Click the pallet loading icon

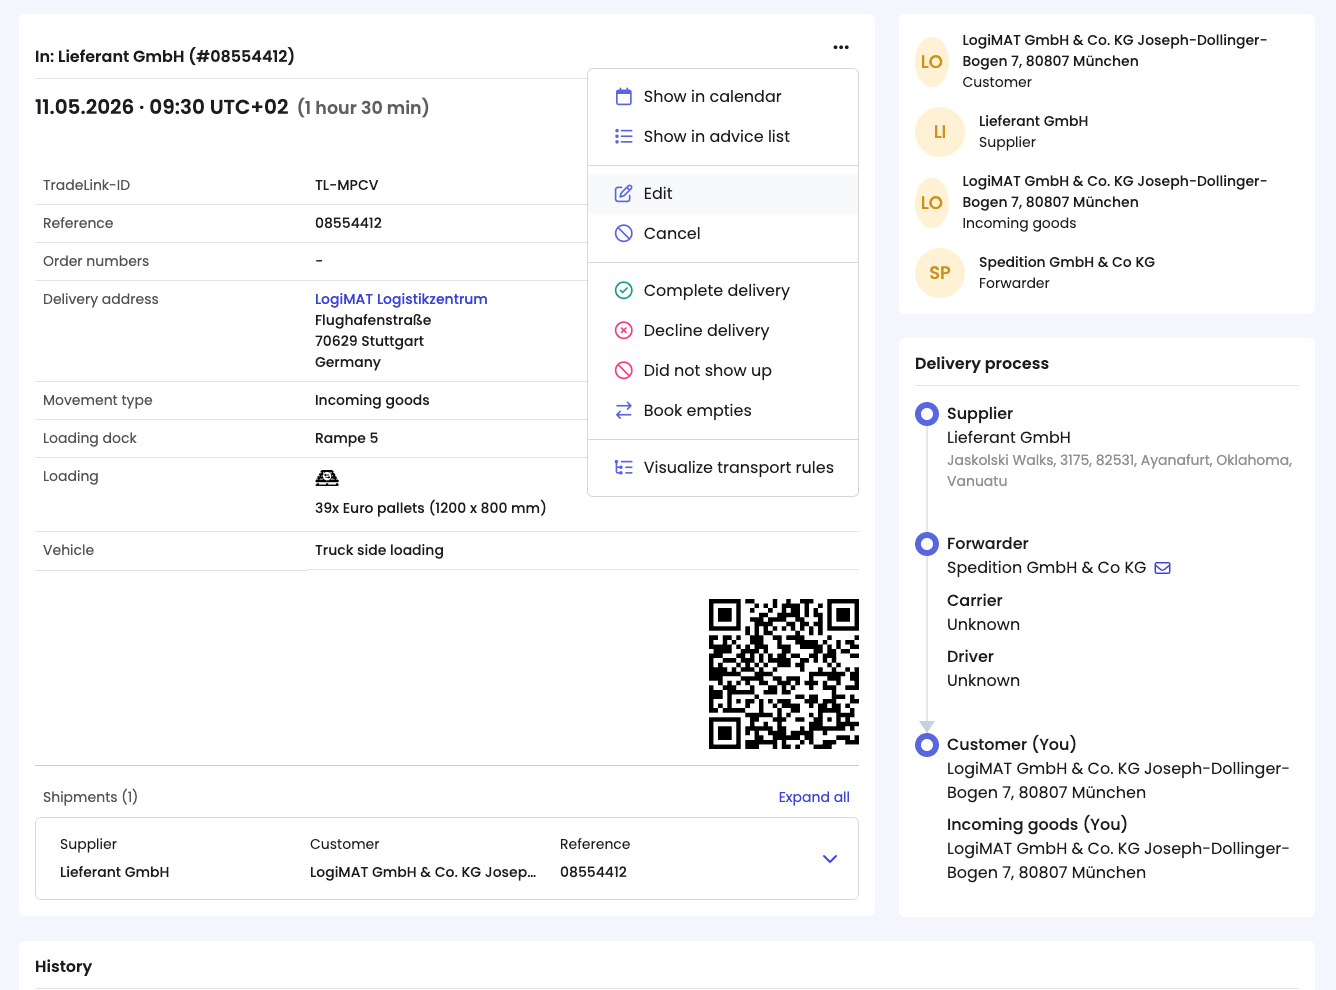pos(327,478)
